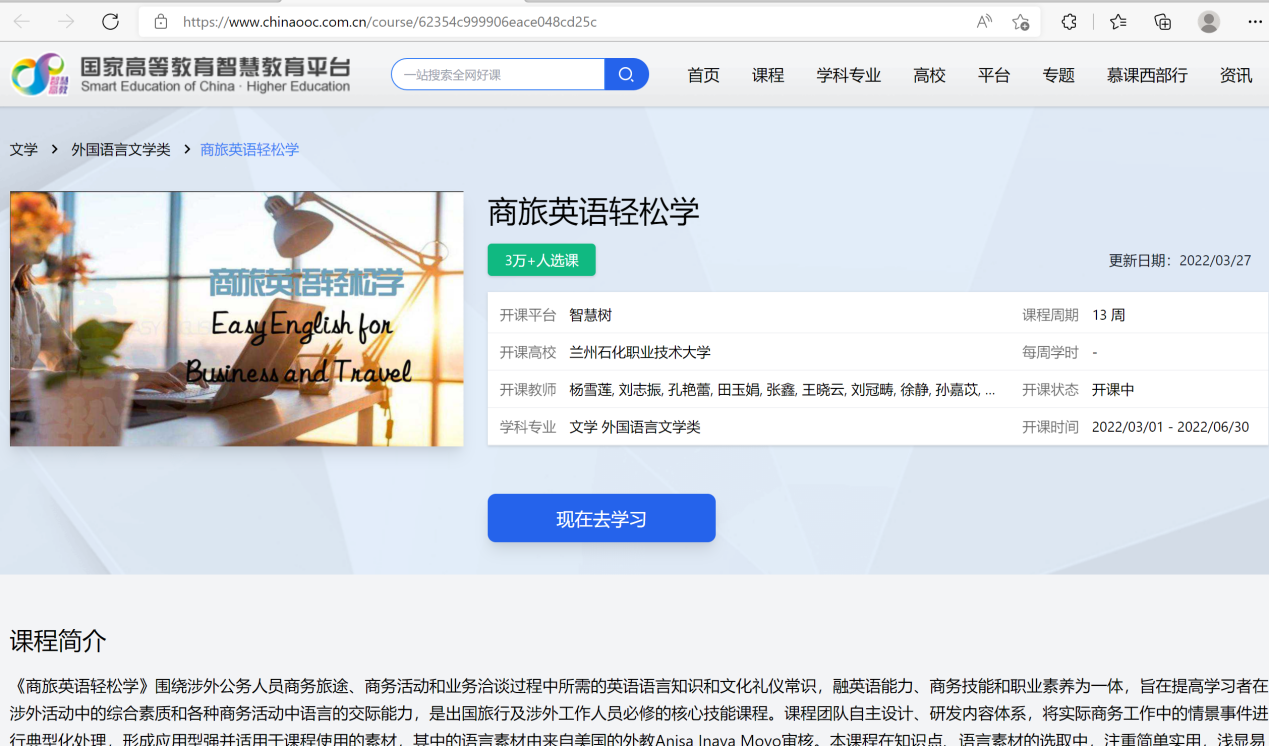Open the favorites list icon
Screen dimensions: 1269x746
pos(1118,22)
